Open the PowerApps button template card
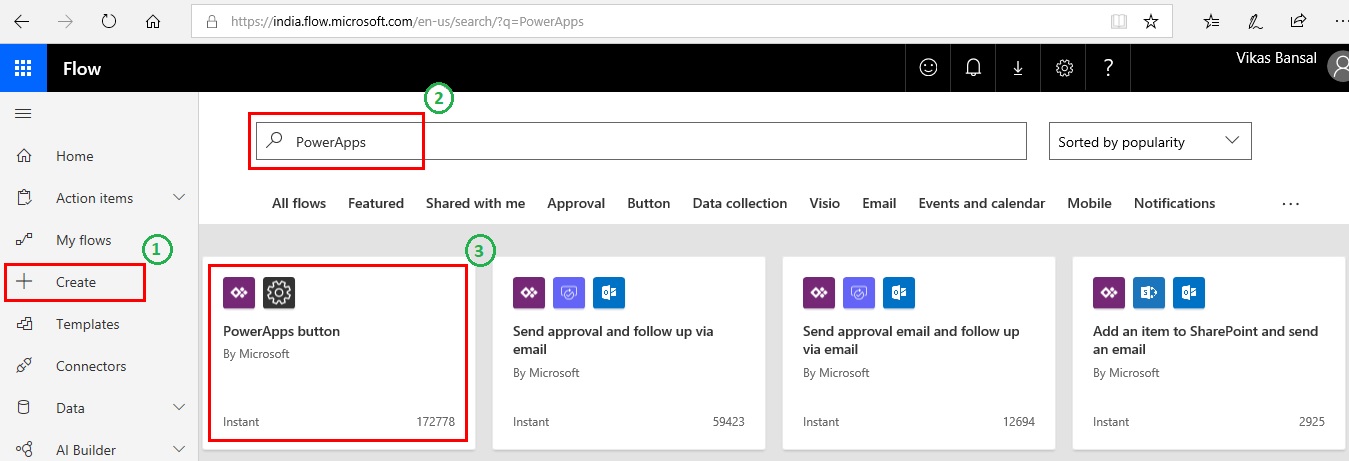 pos(338,353)
